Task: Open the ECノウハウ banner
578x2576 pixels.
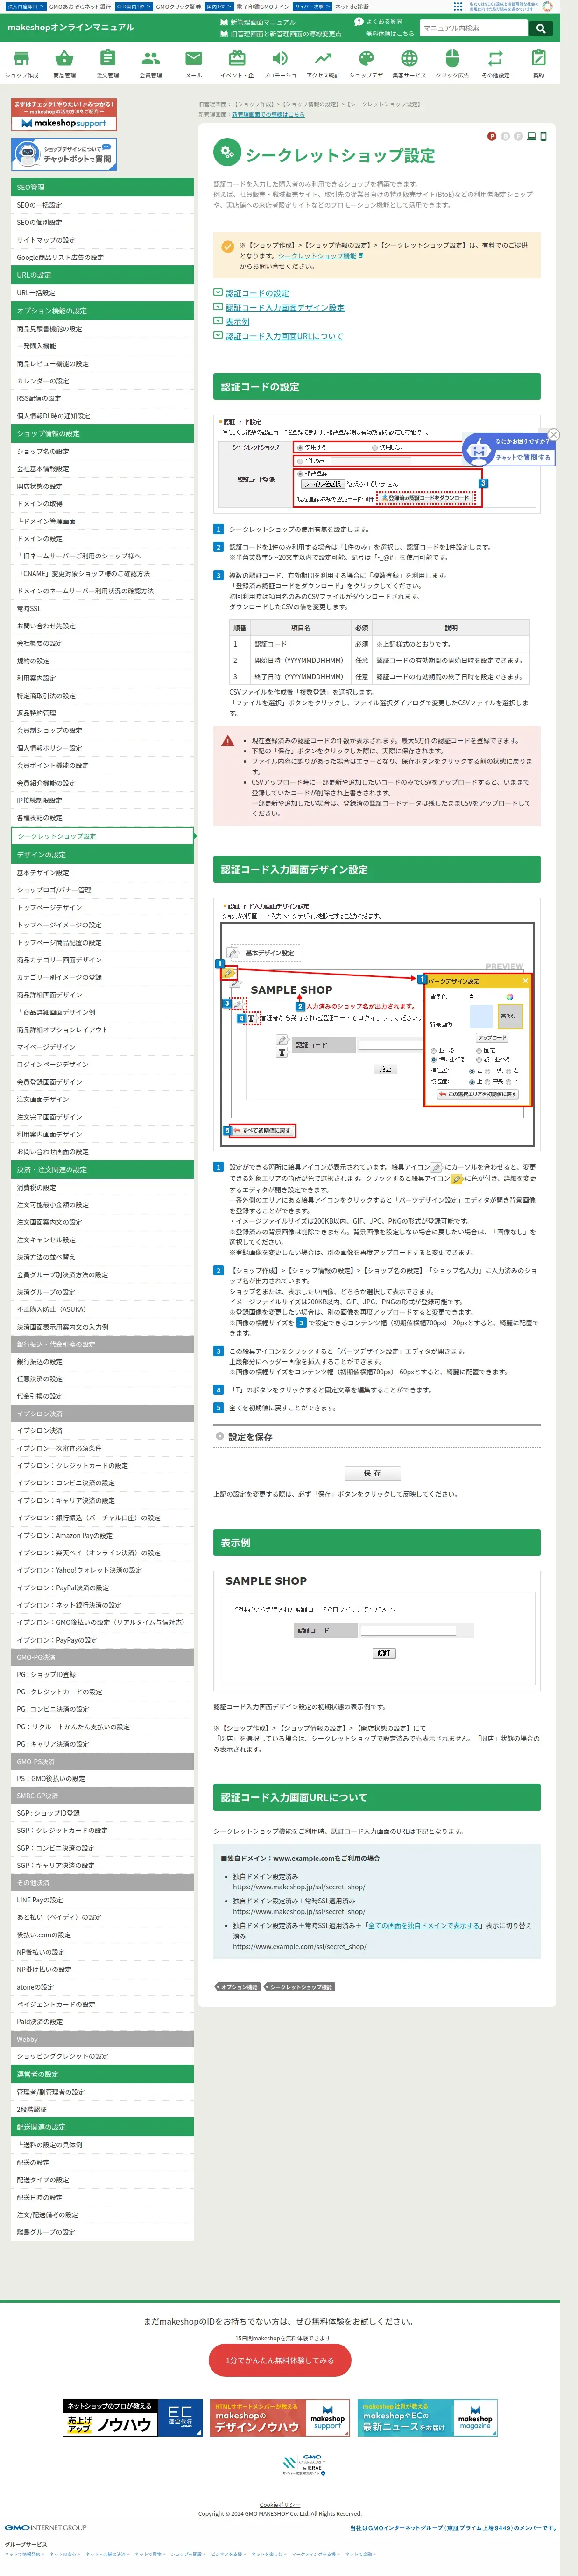Action: click(131, 2418)
